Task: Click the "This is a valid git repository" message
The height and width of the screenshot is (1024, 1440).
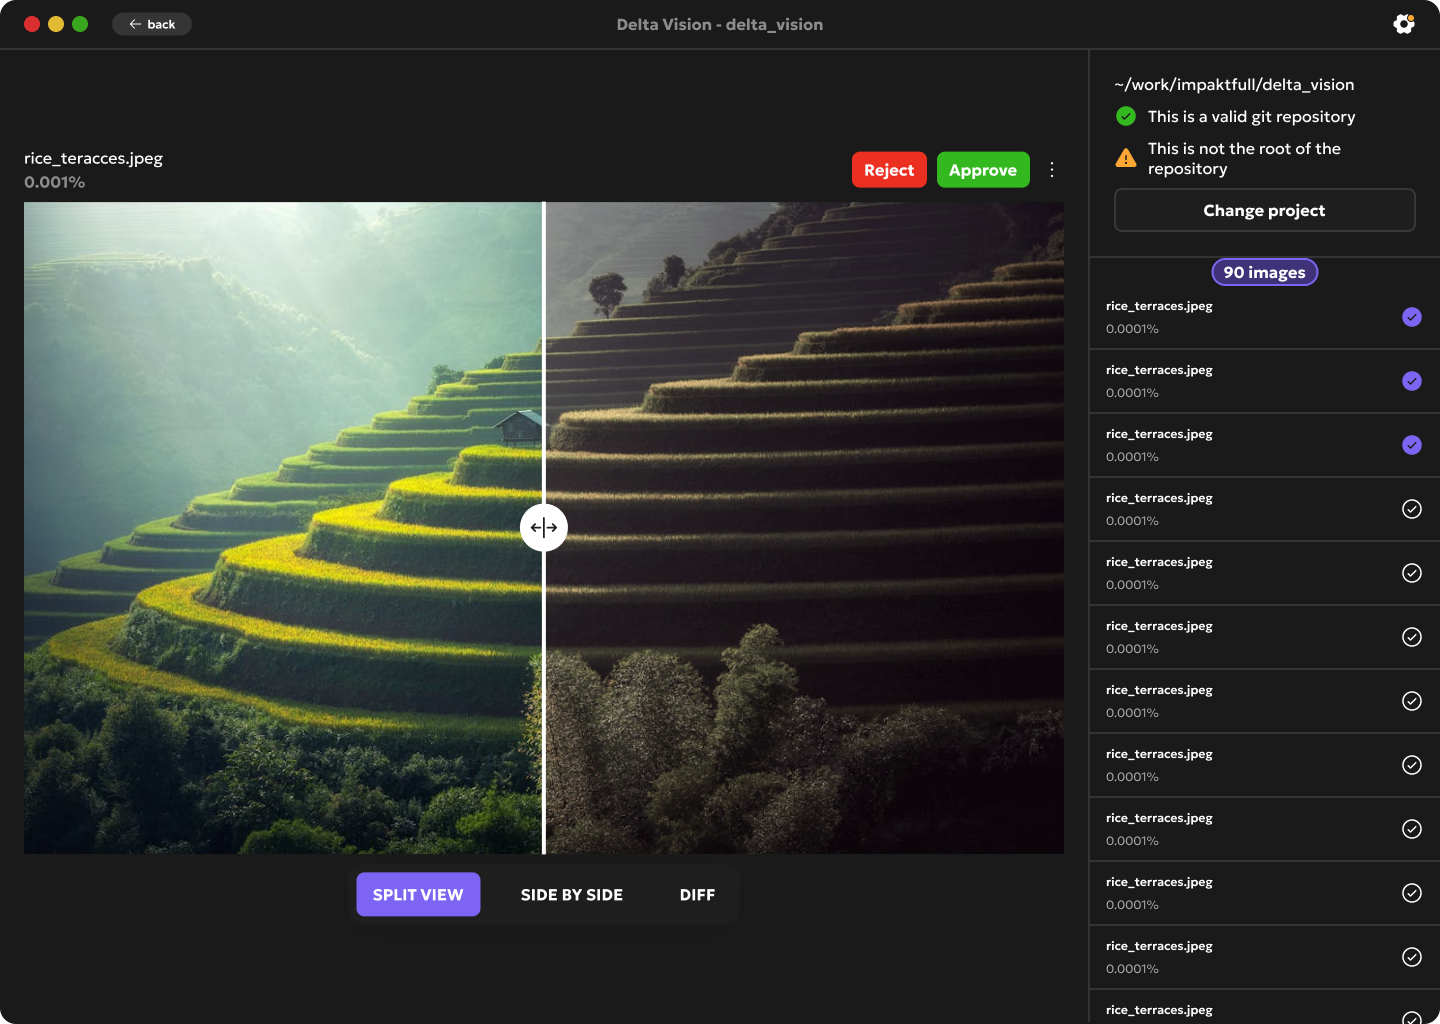Action: coord(1252,117)
